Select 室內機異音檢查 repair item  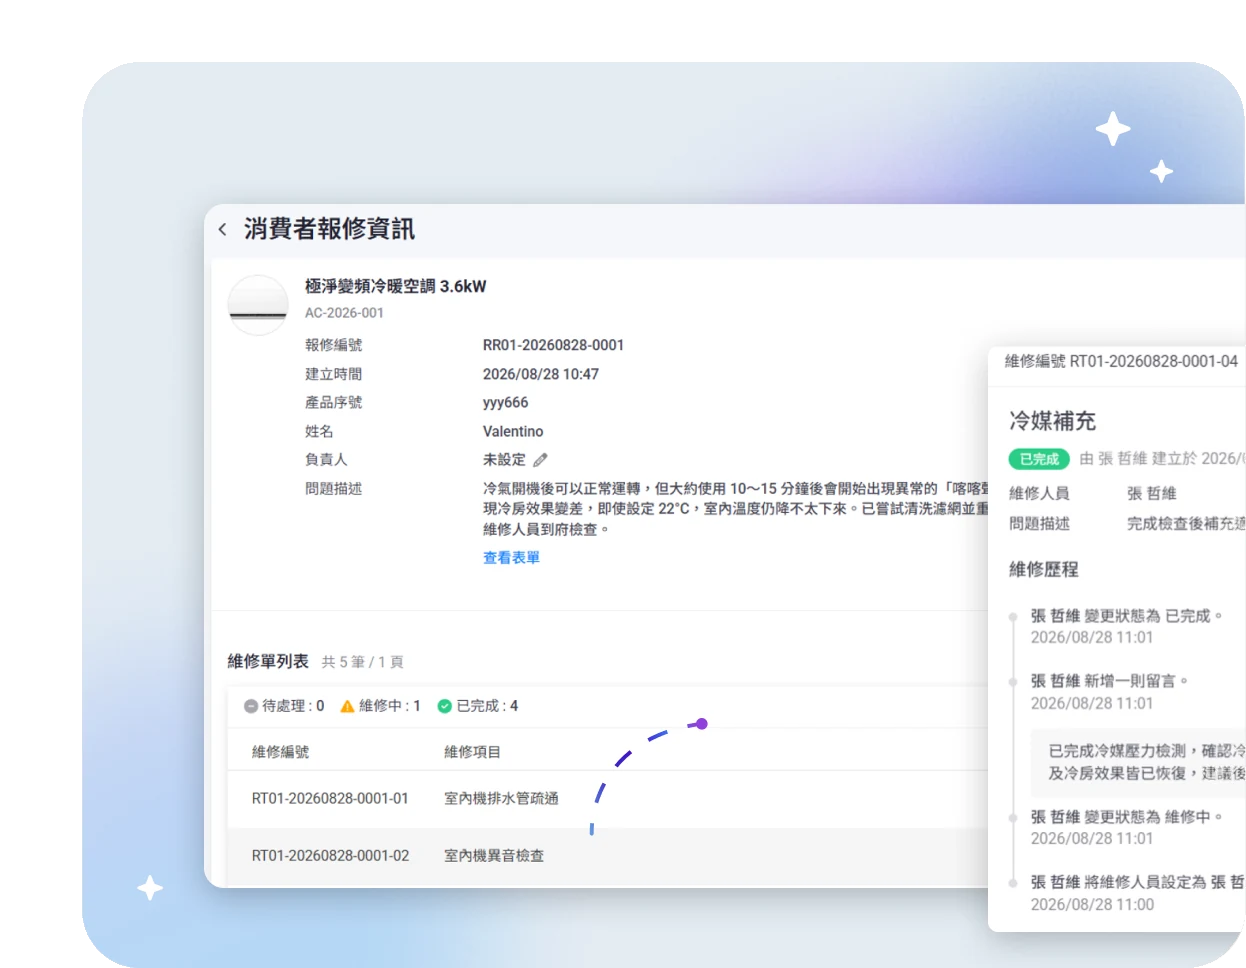pos(494,856)
